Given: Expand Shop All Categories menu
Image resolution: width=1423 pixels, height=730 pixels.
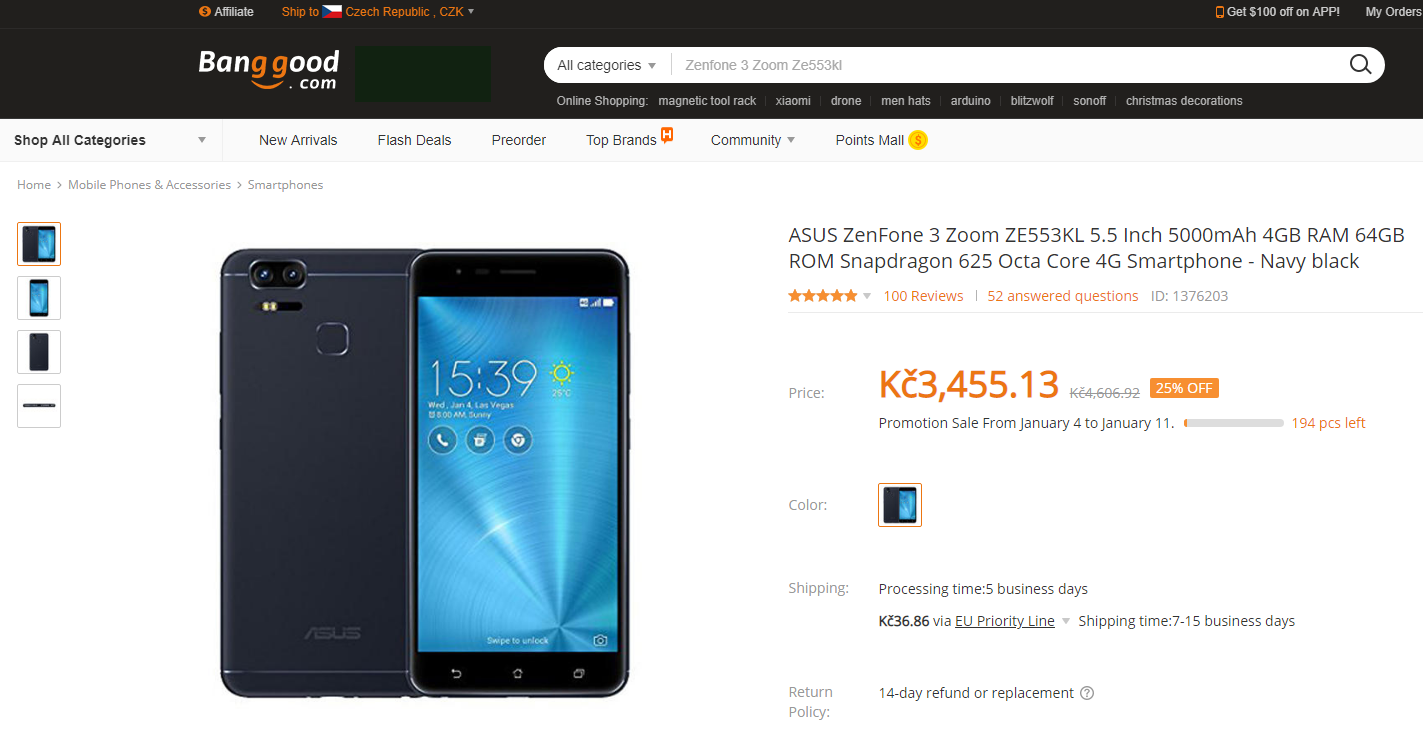Looking at the screenshot, I should click(x=110, y=140).
